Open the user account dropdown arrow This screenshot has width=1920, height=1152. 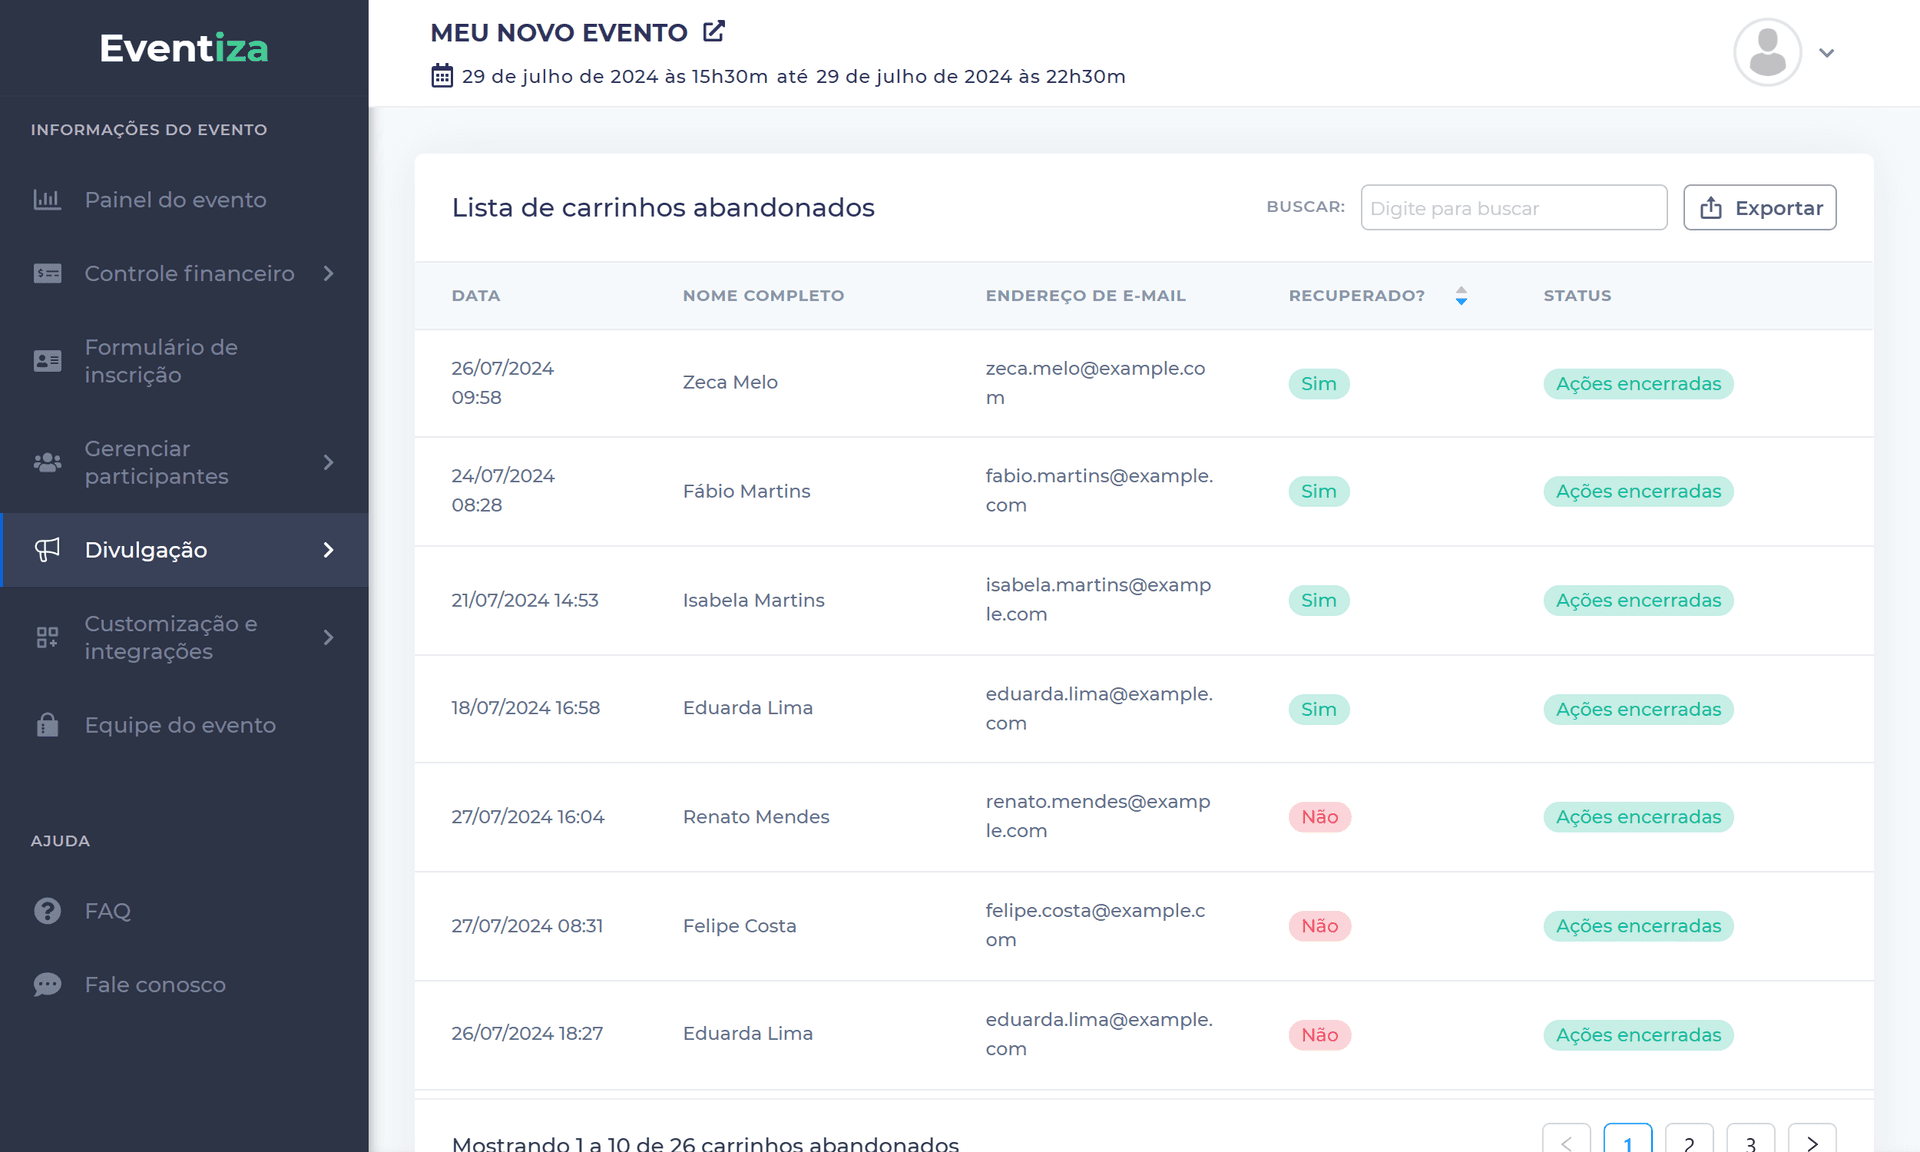point(1826,53)
